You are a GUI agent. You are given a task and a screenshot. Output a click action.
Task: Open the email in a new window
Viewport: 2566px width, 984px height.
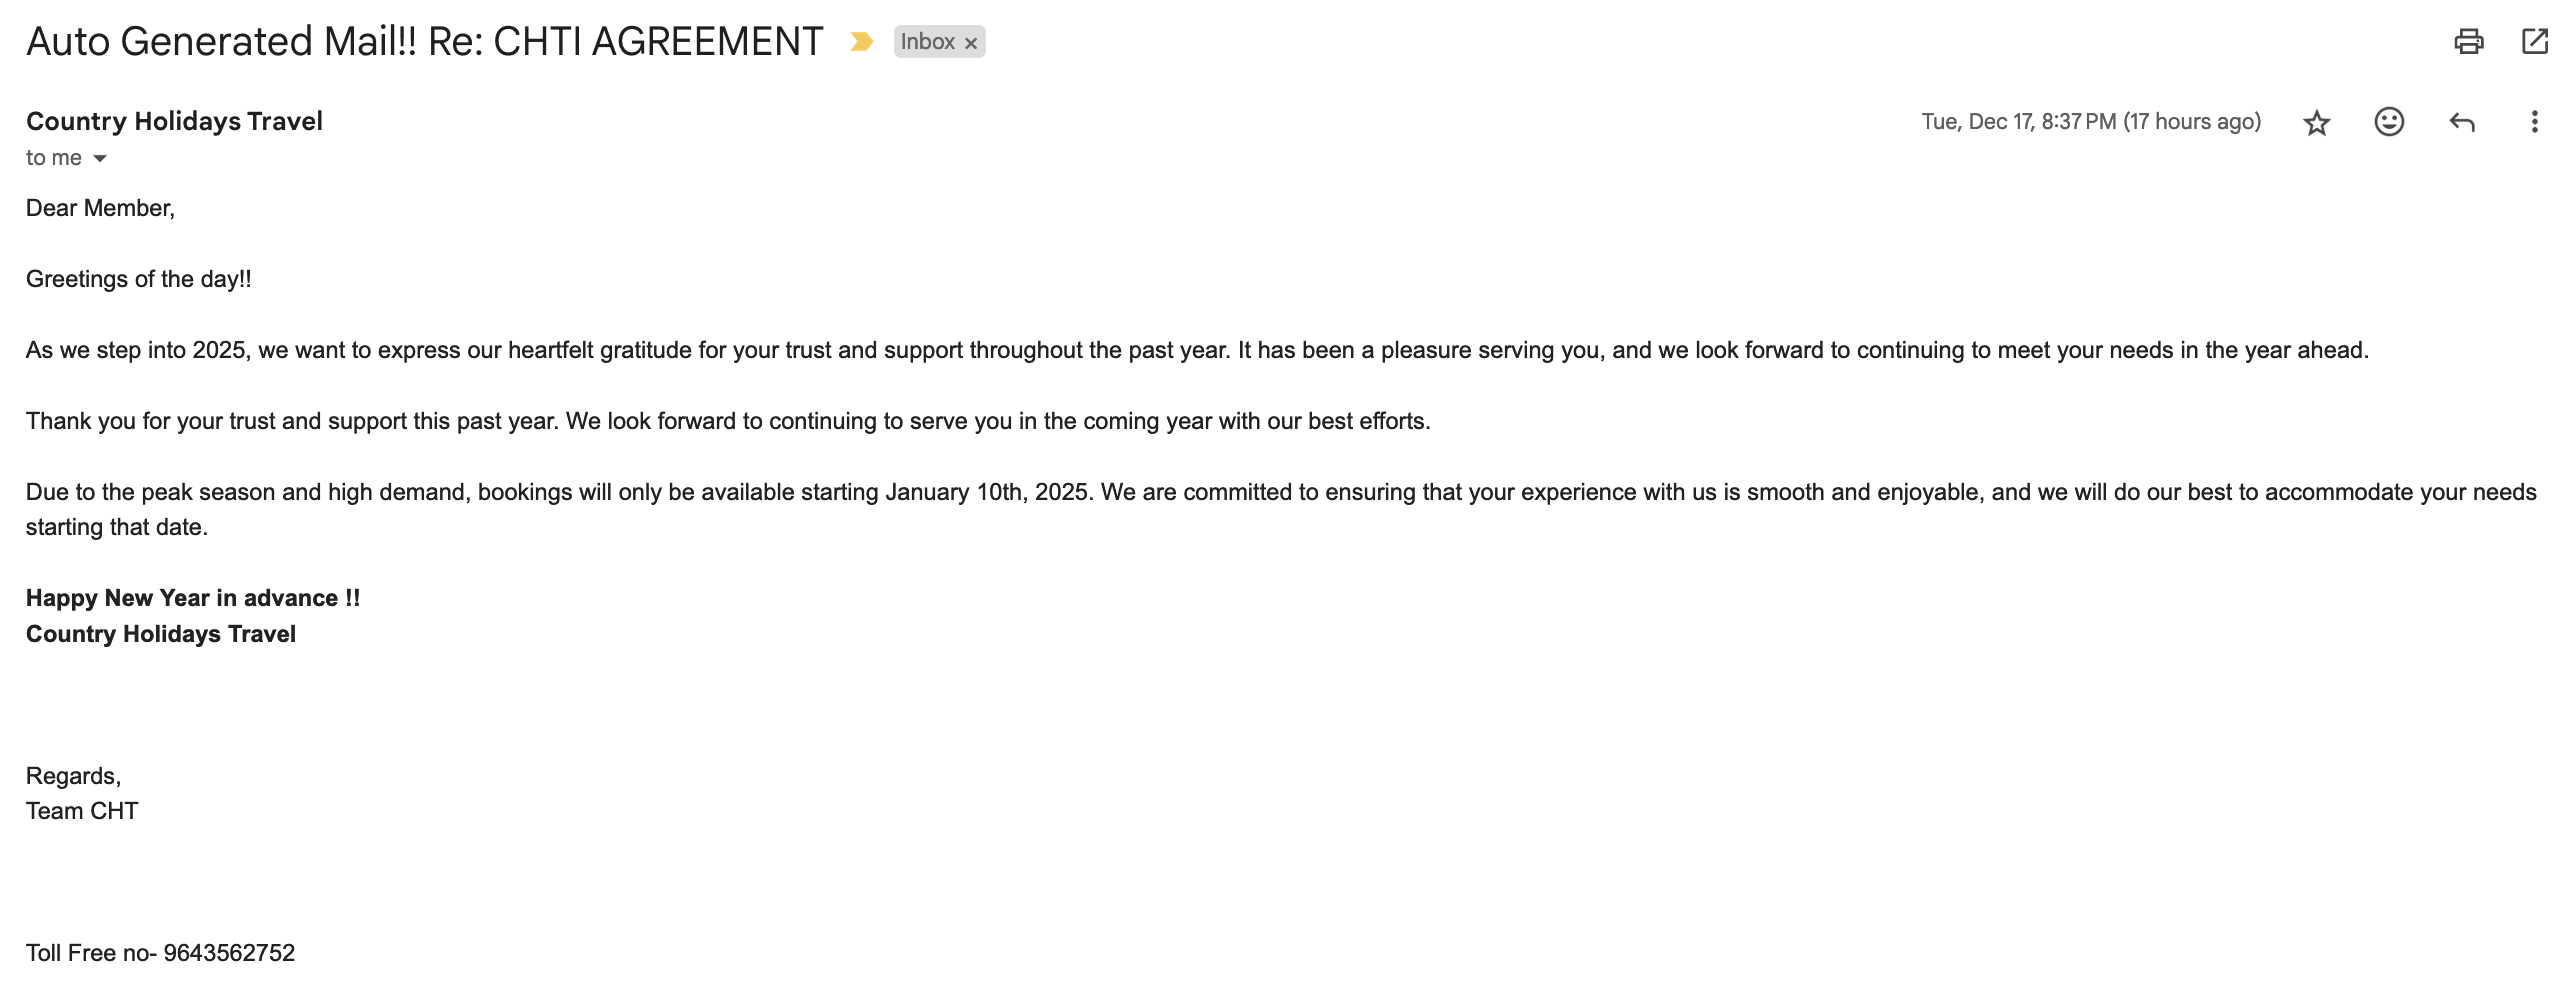(2534, 41)
